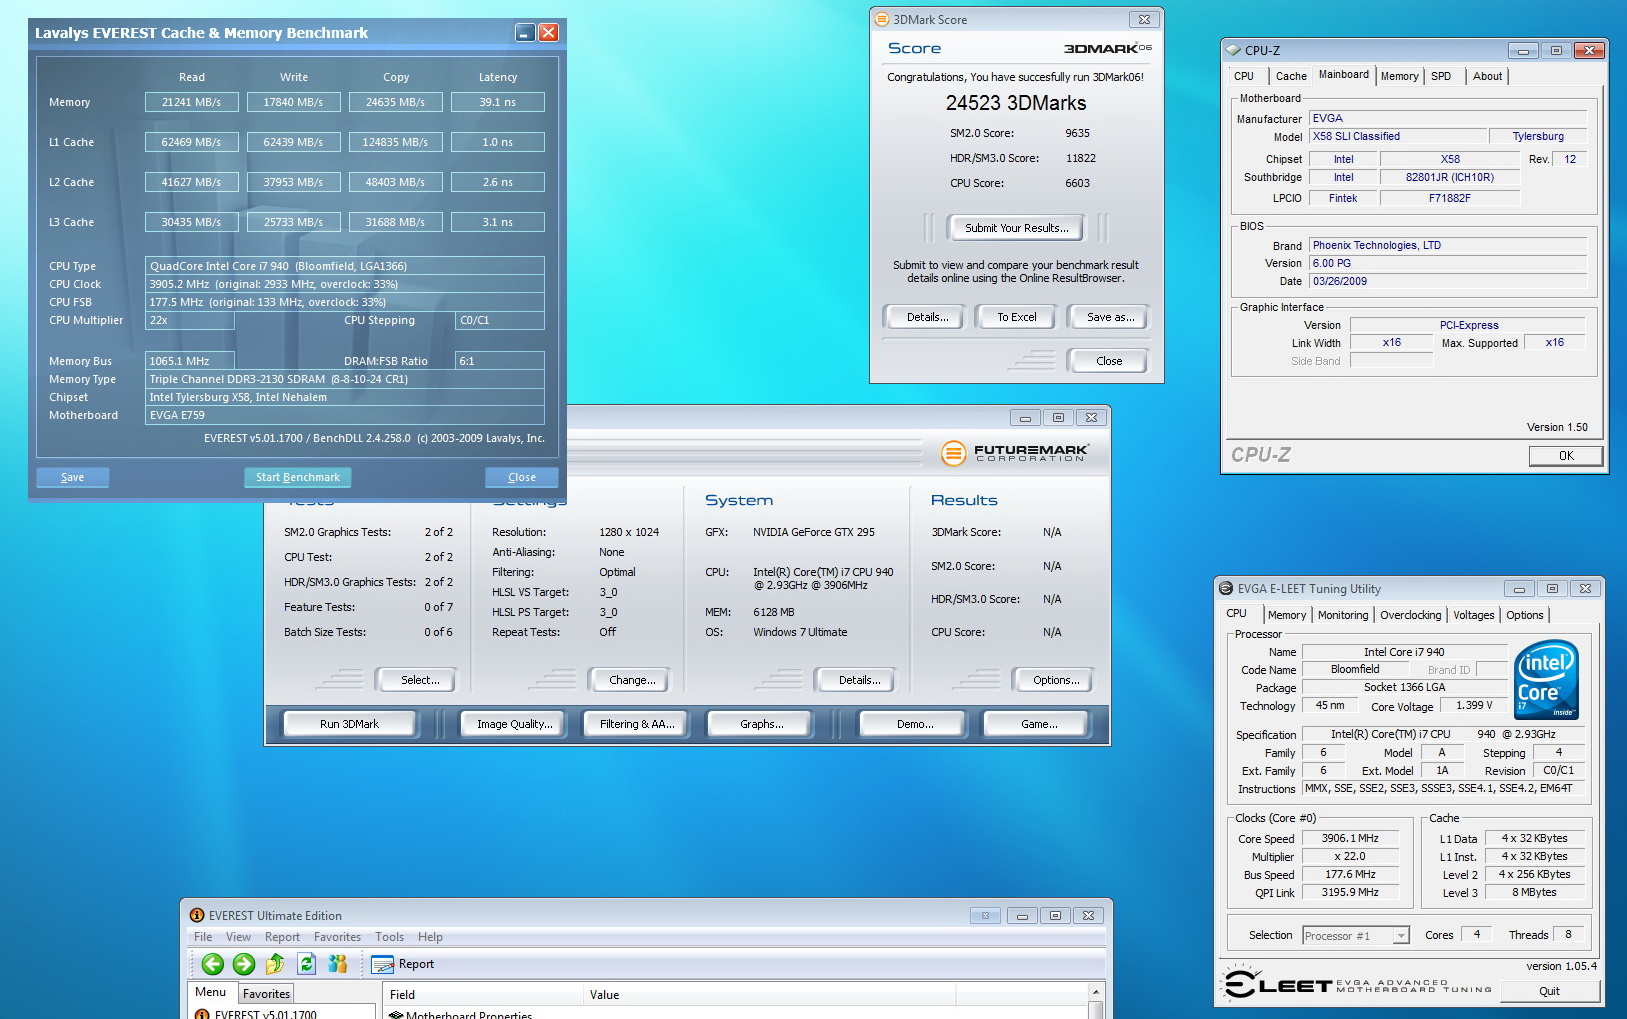Click the Filtering & AA button
Screen dimensions: 1627x1019
(x=637, y=724)
